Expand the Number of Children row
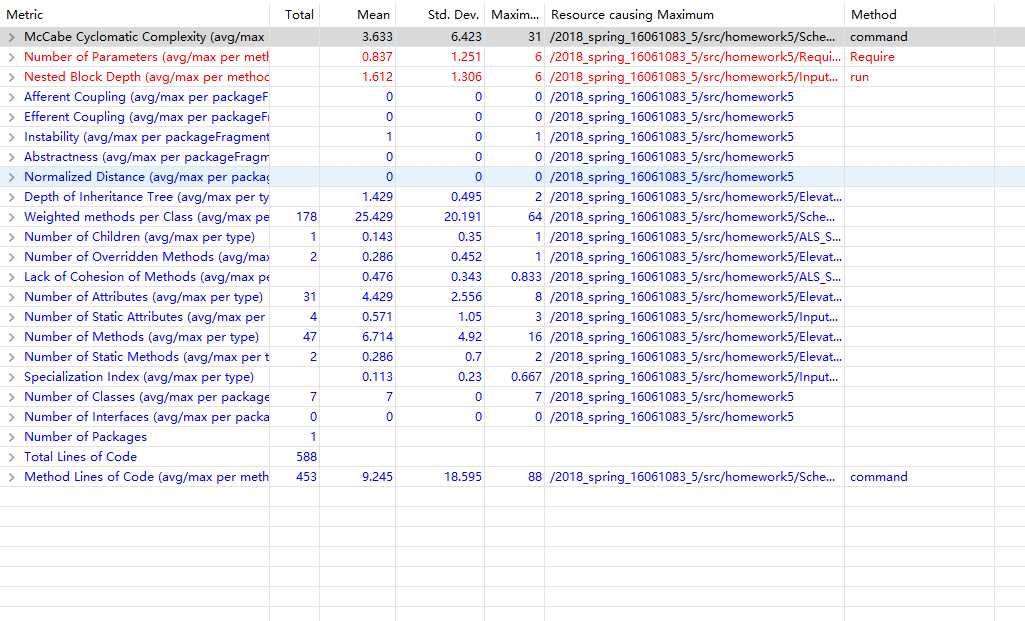Image resolution: width=1025 pixels, height=621 pixels. coord(12,237)
